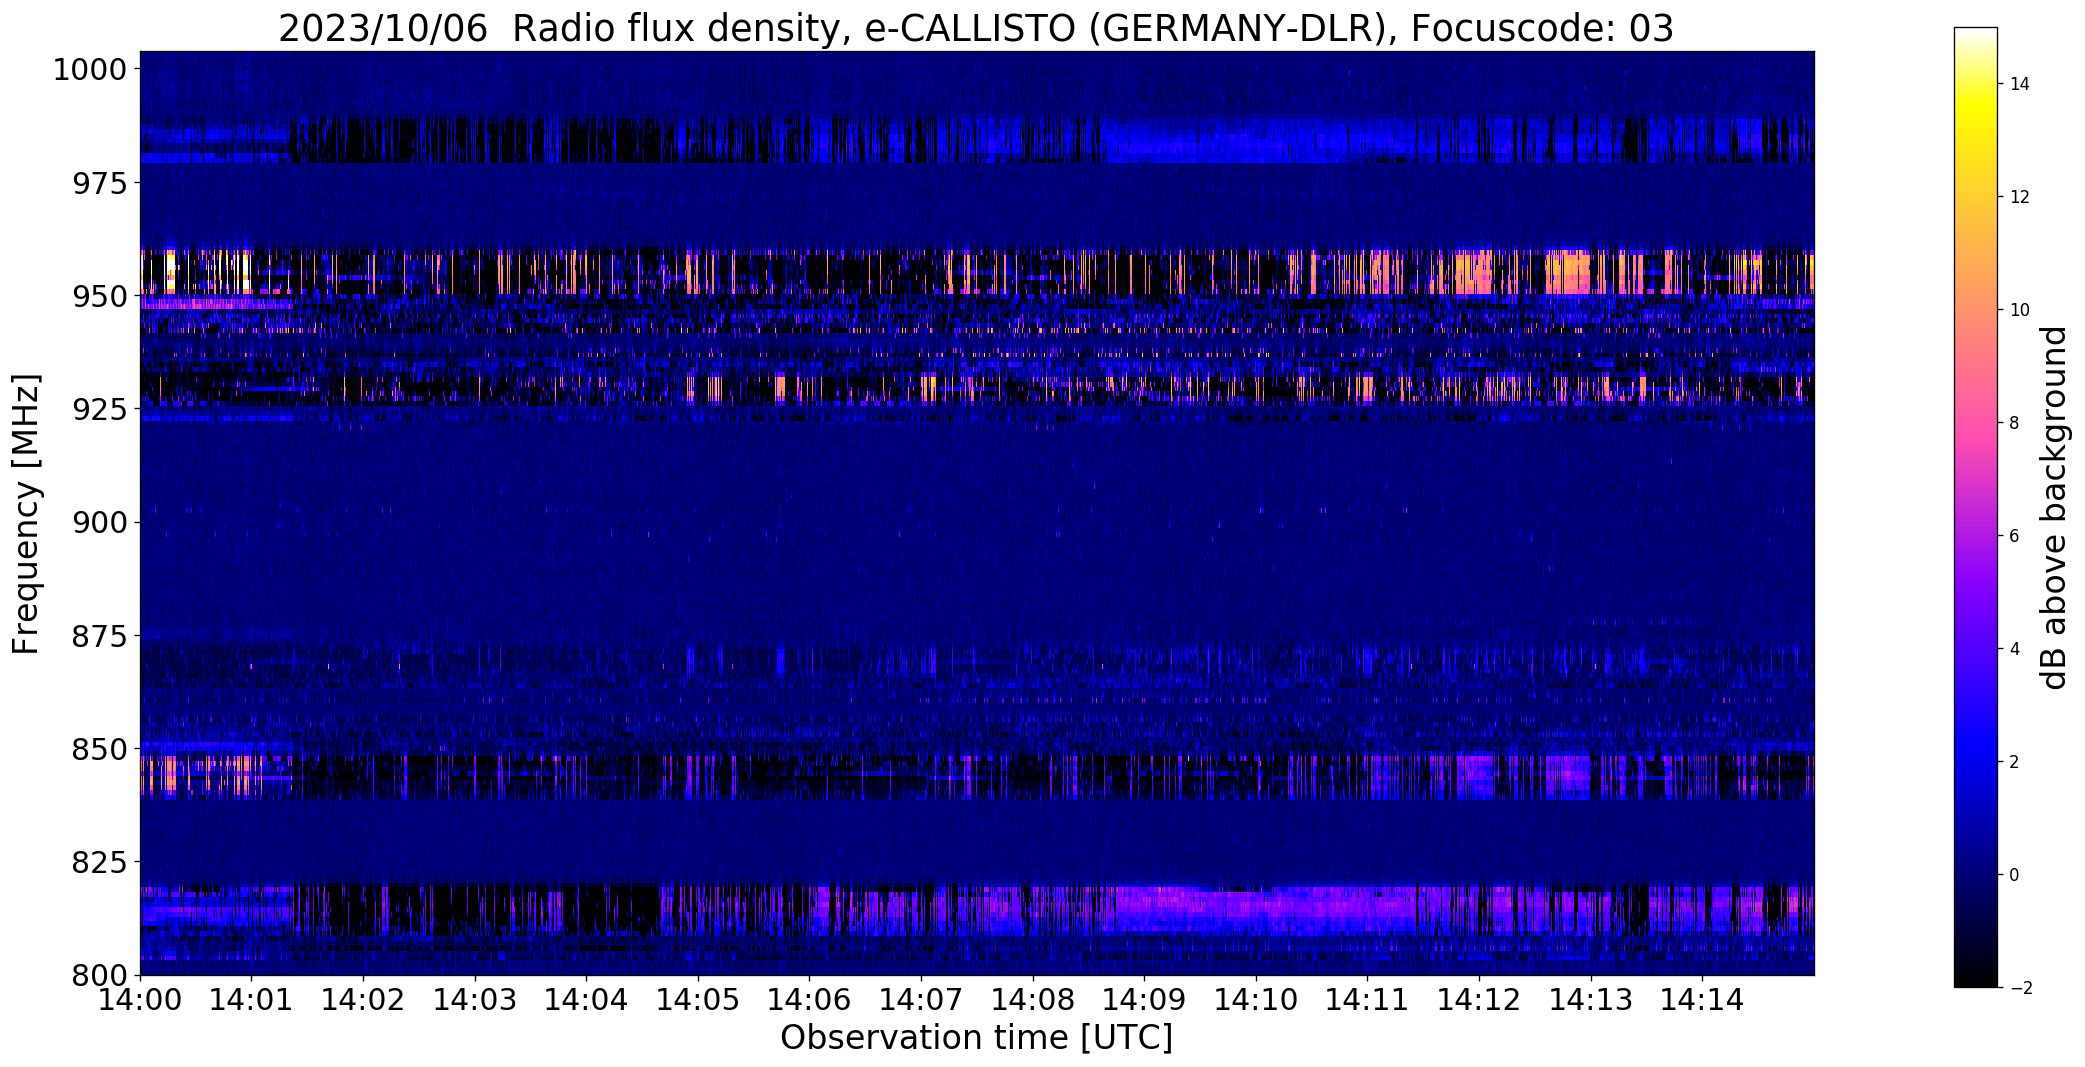Click the 'dB above background' colorbar label
This screenshot has width=2085, height=1067.
point(2054,508)
